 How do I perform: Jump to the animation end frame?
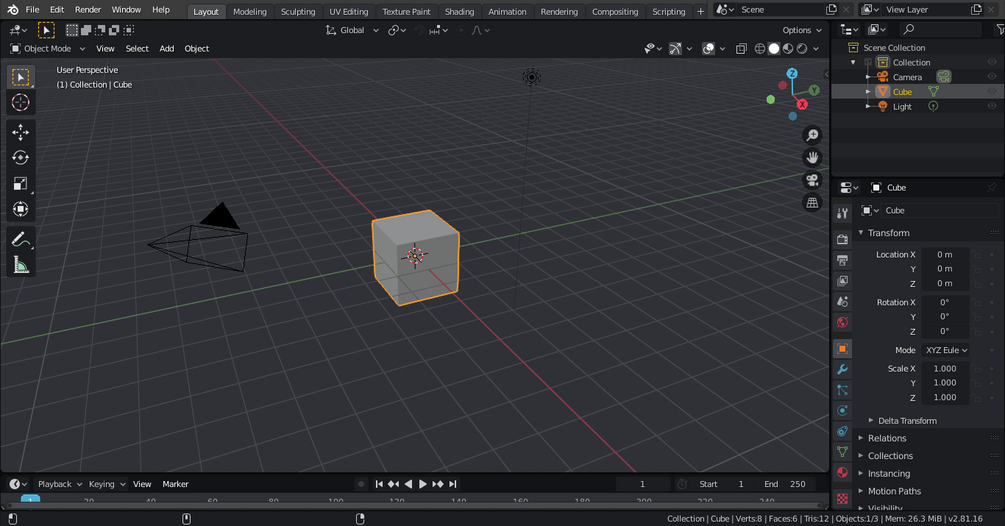(453, 484)
